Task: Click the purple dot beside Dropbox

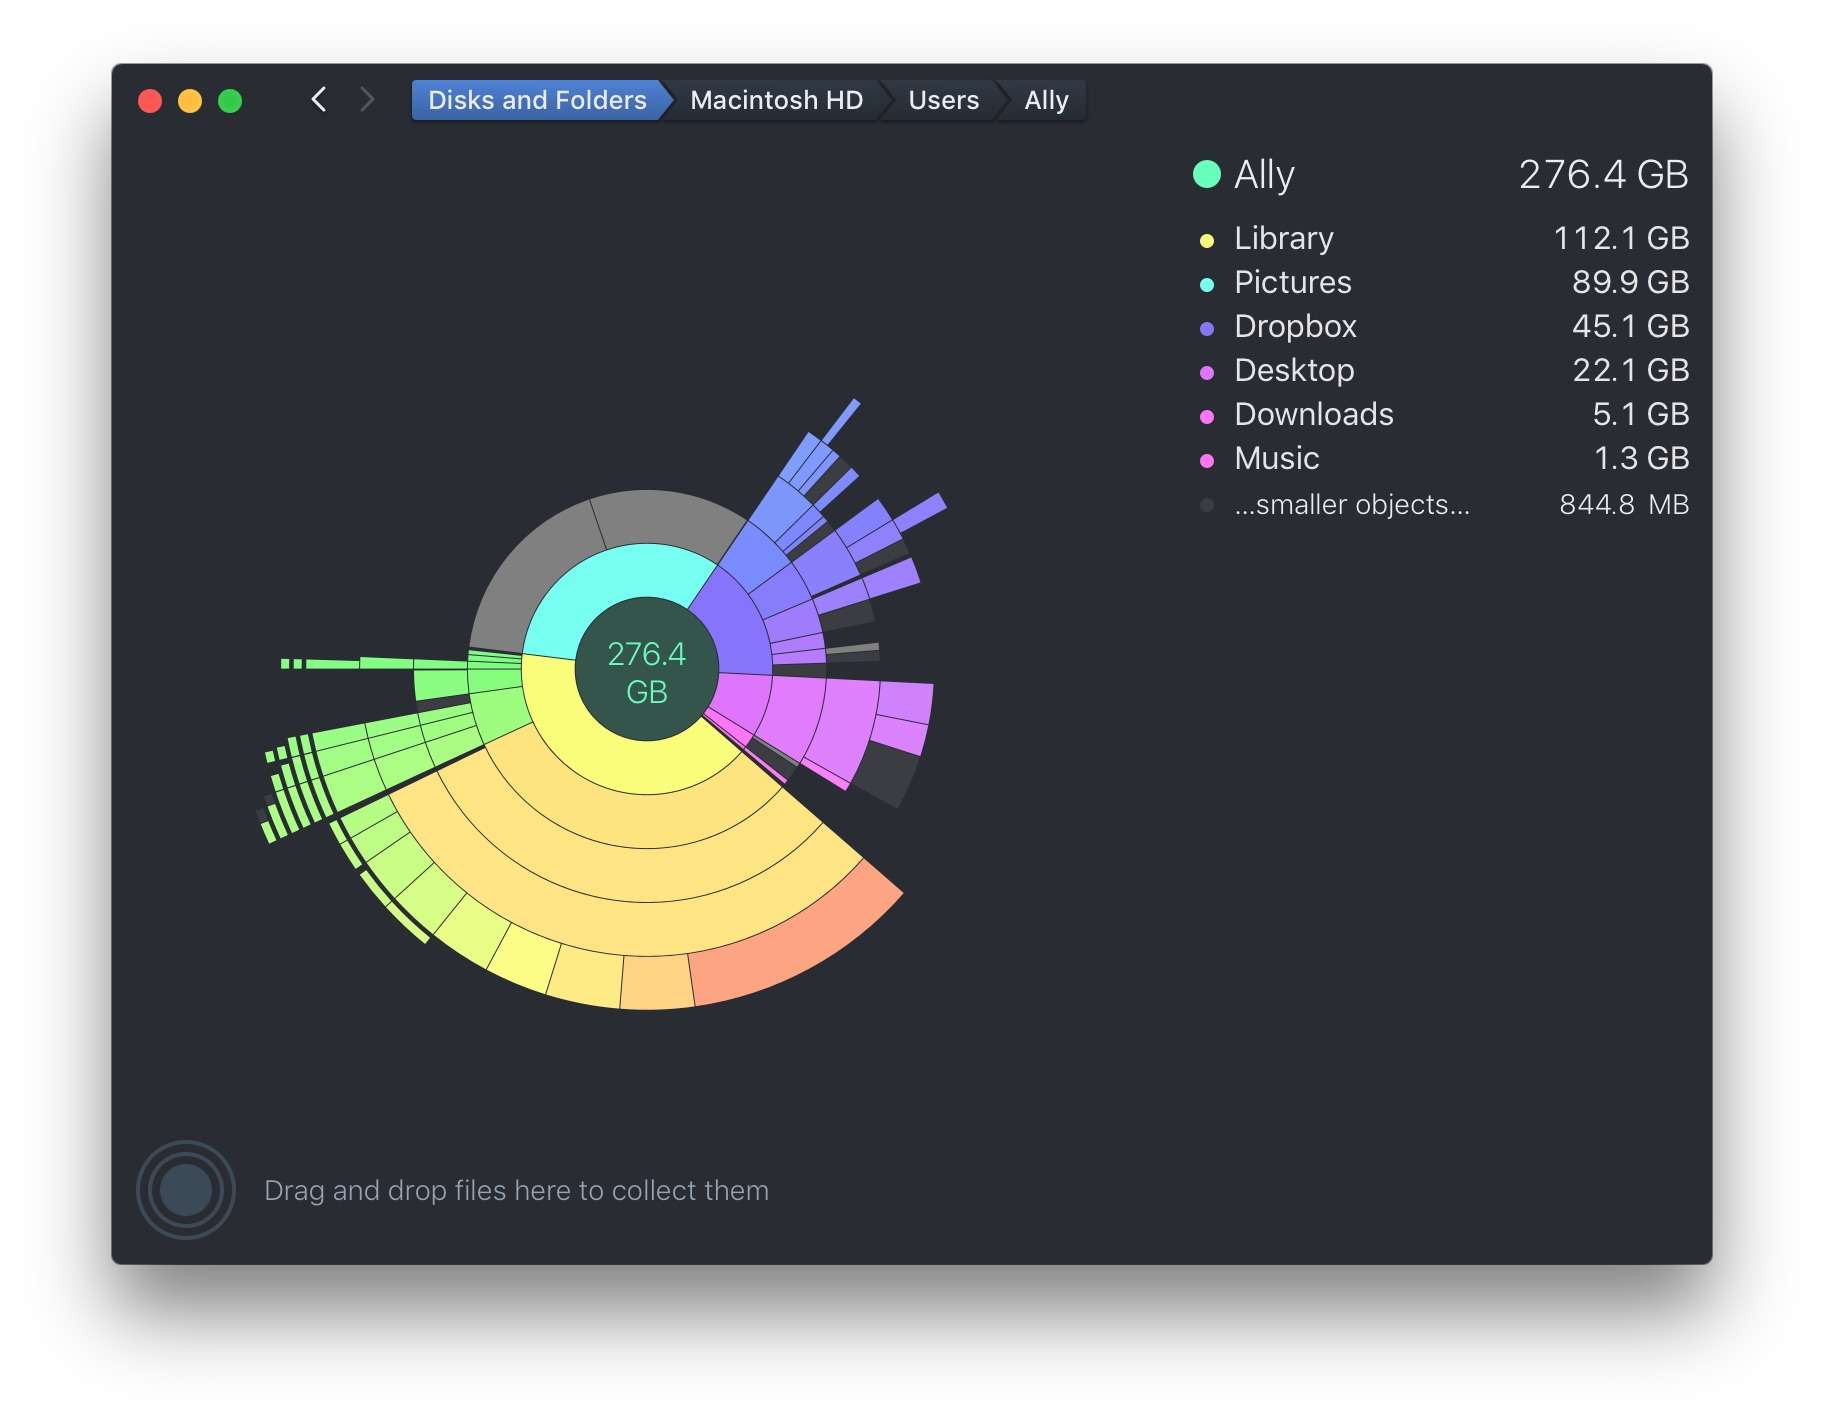Action: point(1207,327)
